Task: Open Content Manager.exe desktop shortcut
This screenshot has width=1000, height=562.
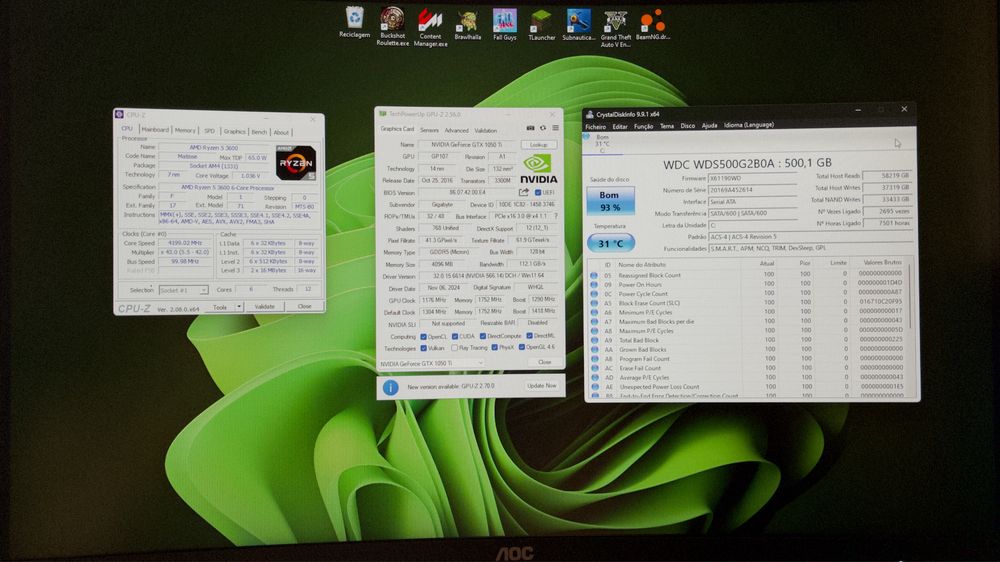Action: click(430, 27)
